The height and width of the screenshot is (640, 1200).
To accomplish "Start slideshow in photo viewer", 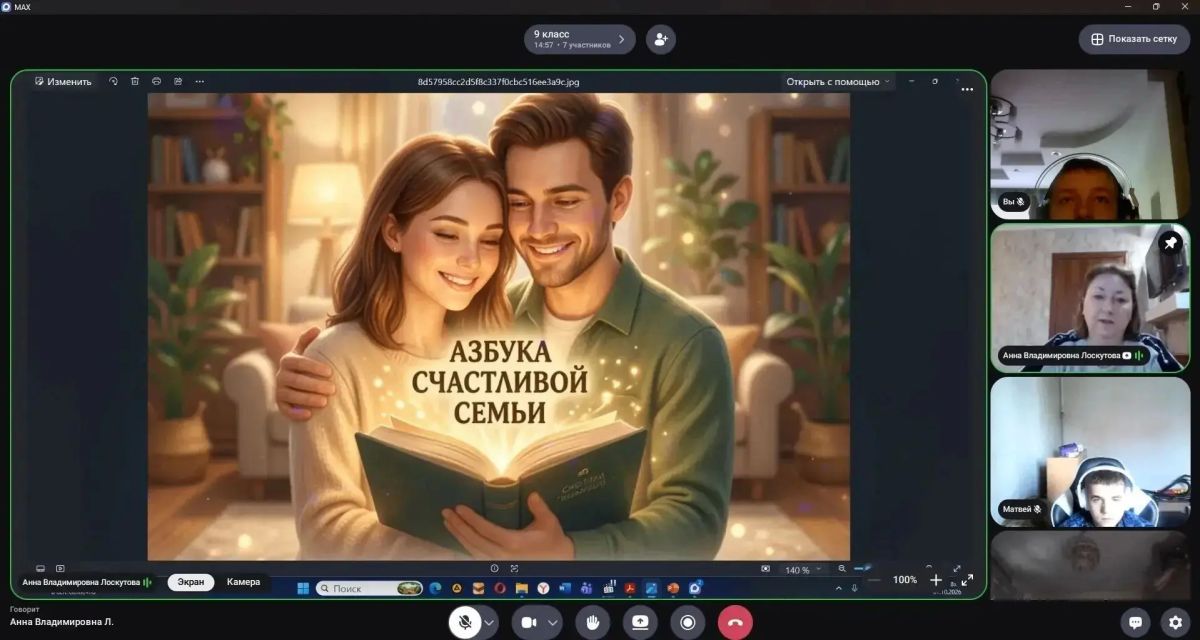I will coord(60,569).
